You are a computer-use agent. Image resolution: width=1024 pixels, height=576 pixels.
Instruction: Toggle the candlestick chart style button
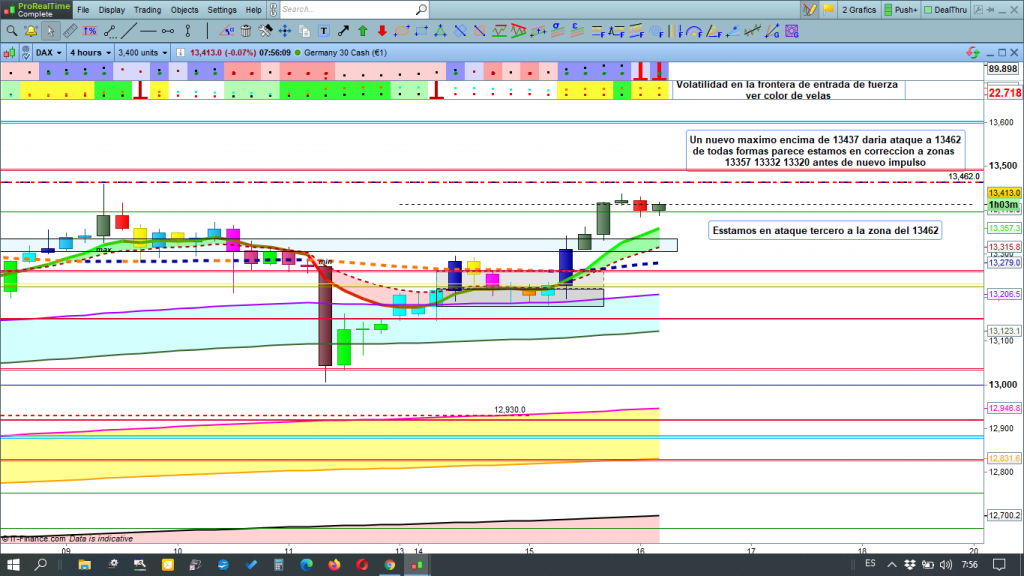coord(11,52)
